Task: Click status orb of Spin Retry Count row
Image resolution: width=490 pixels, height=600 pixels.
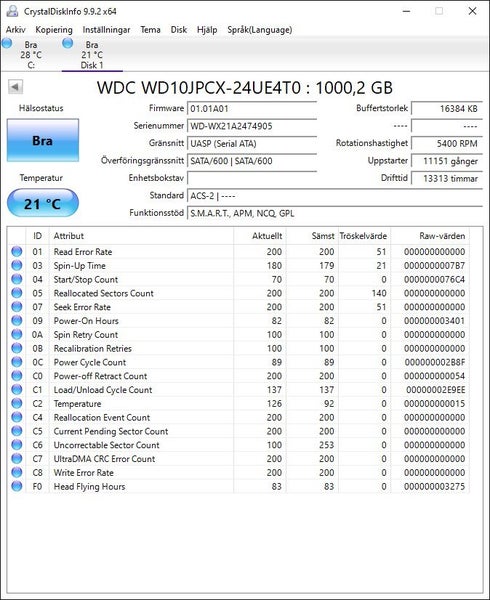Action: pos(17,334)
